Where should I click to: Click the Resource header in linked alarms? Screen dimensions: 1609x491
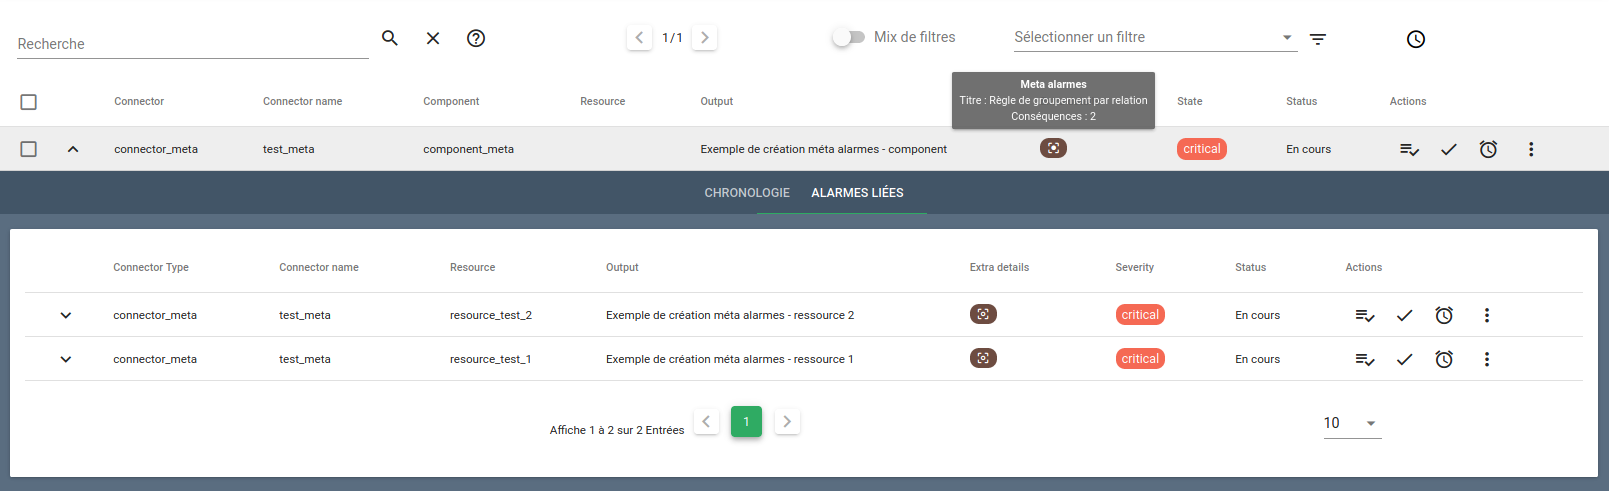(x=472, y=267)
